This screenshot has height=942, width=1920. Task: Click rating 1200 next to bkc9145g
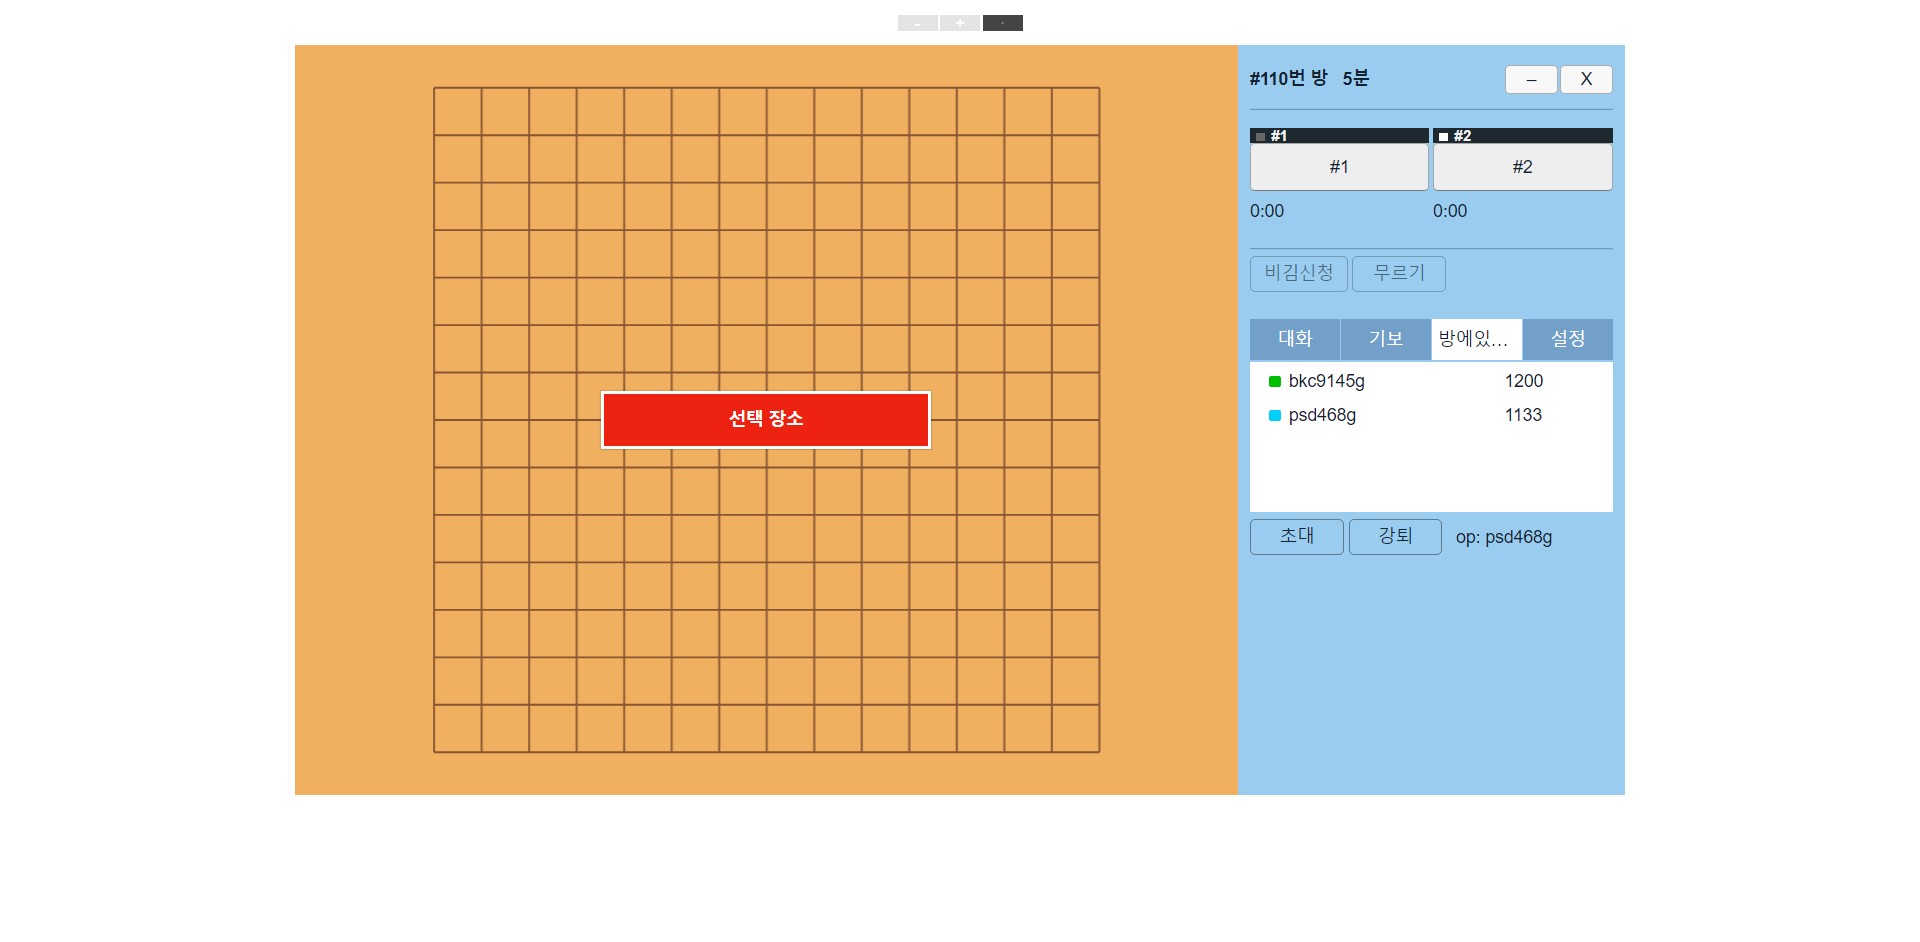click(1524, 381)
